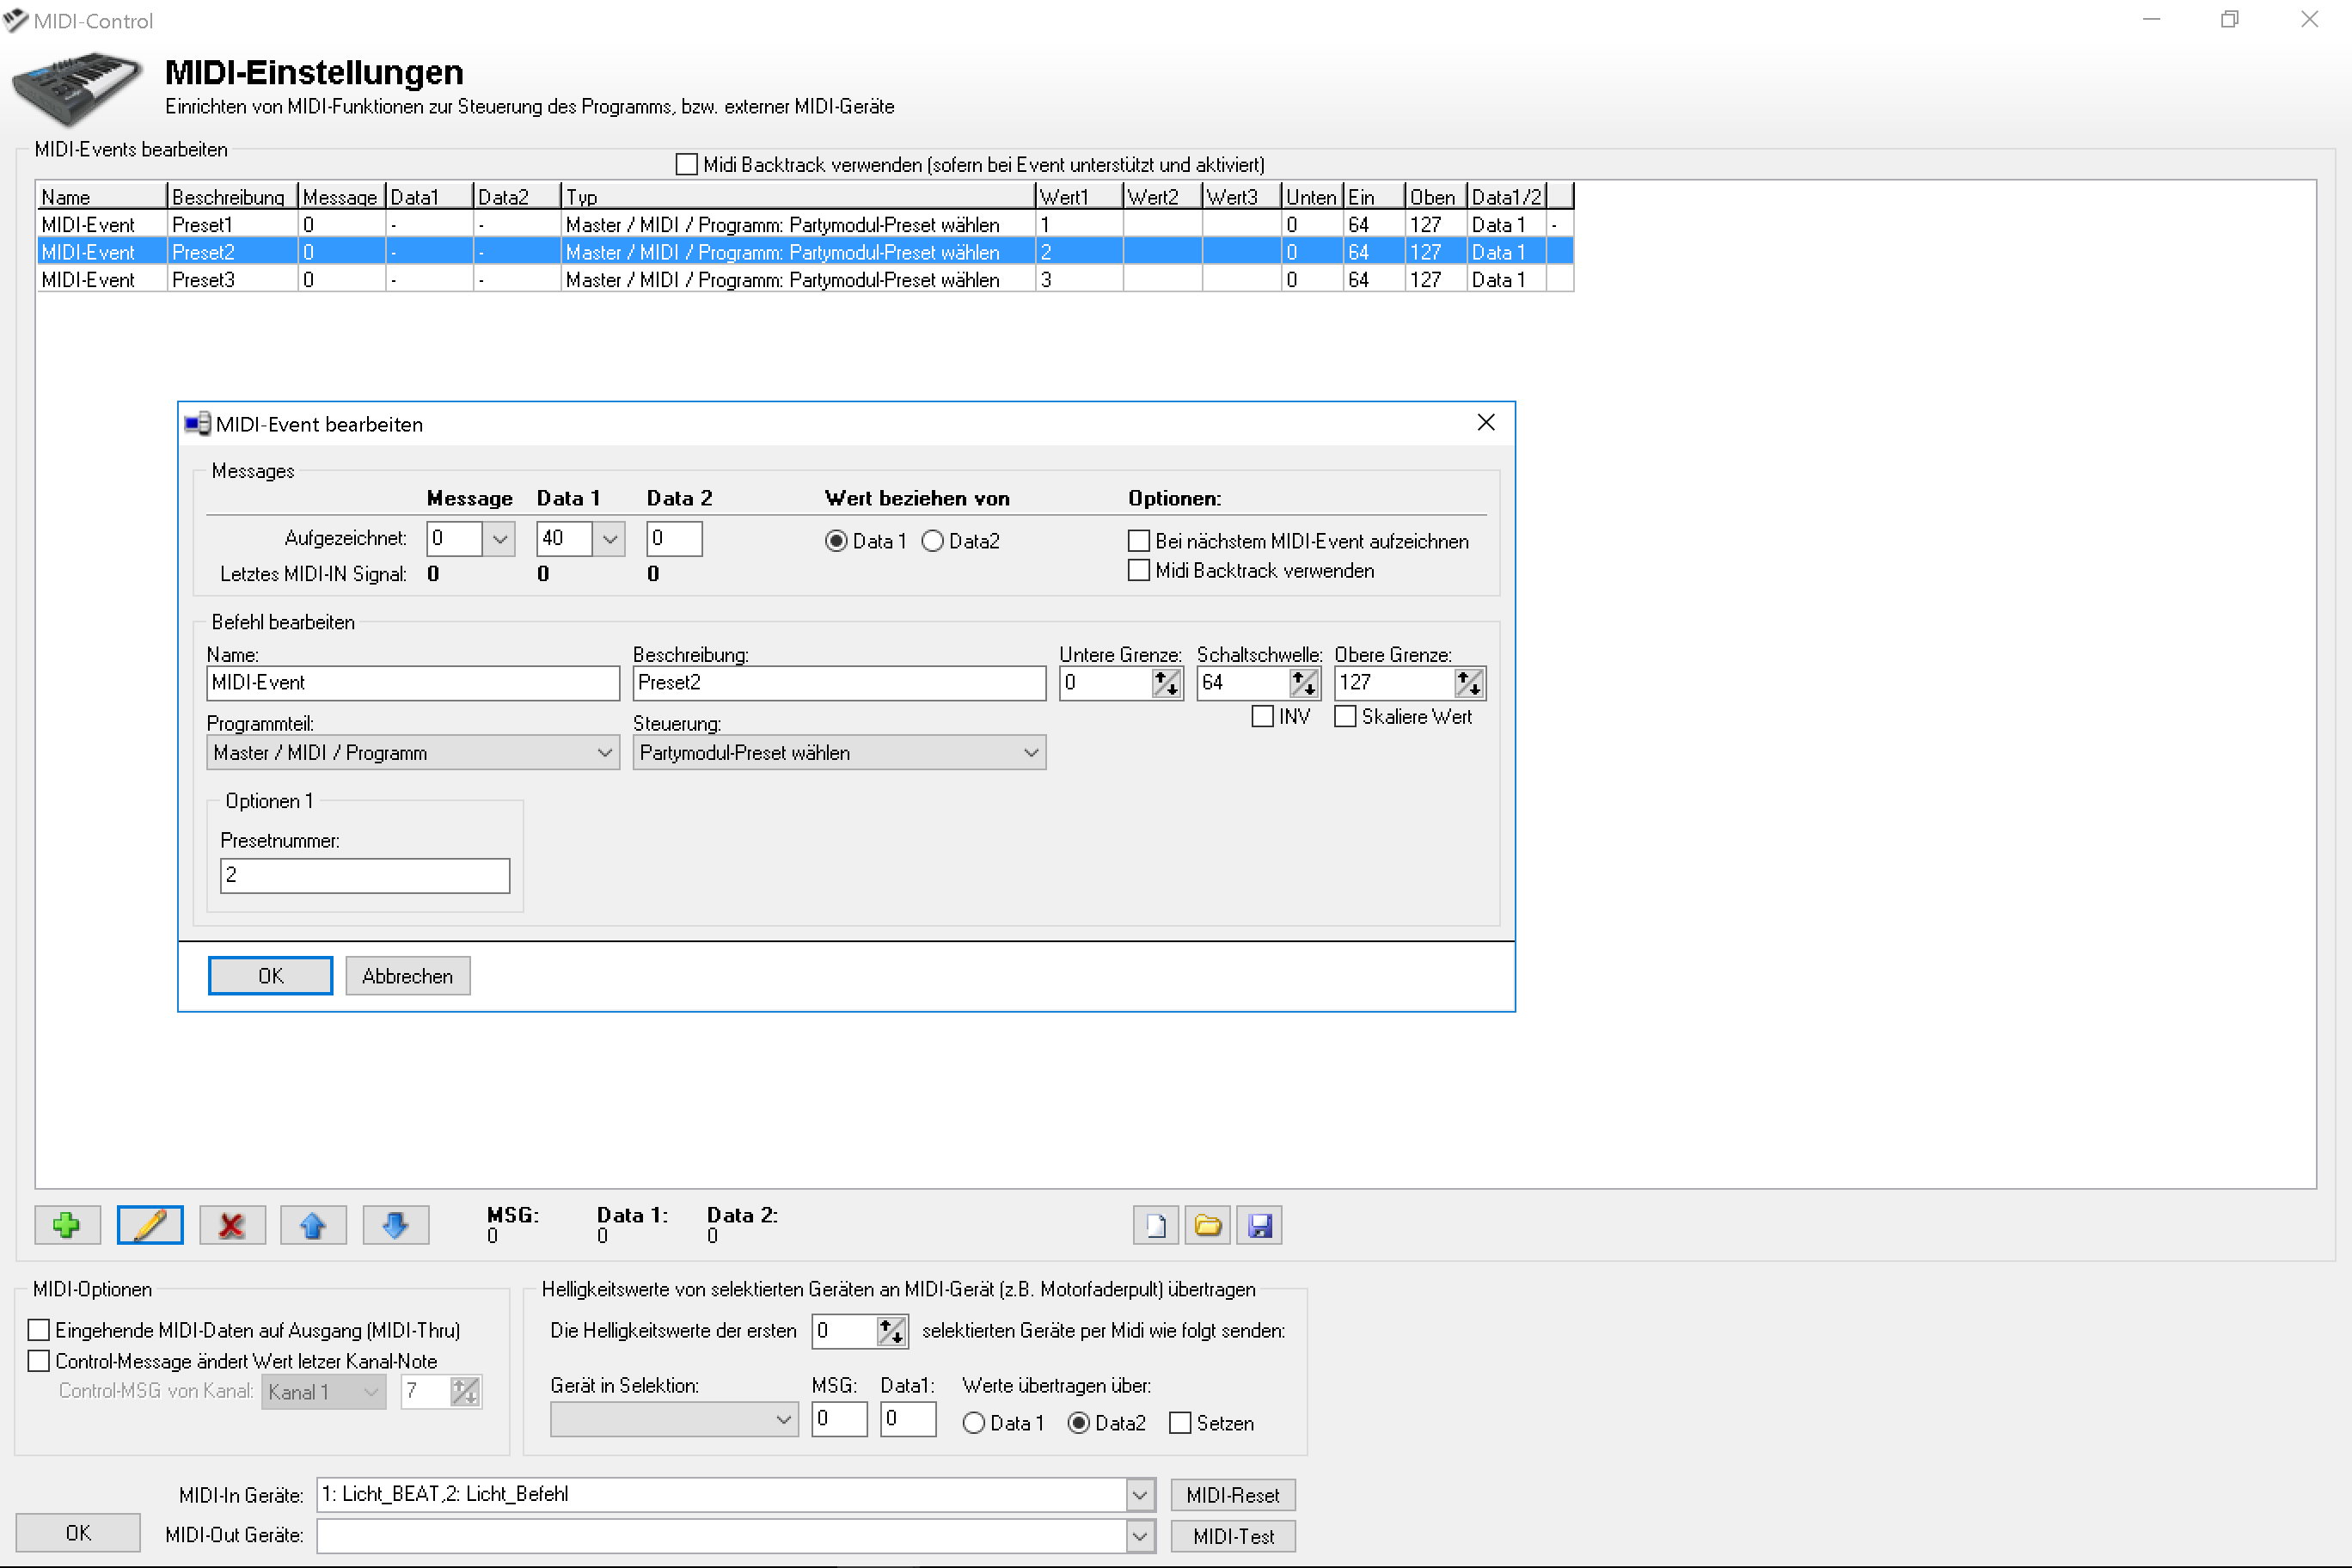Open a saved MIDI event list
This screenshot has height=1568, width=2352.
1207,1224
